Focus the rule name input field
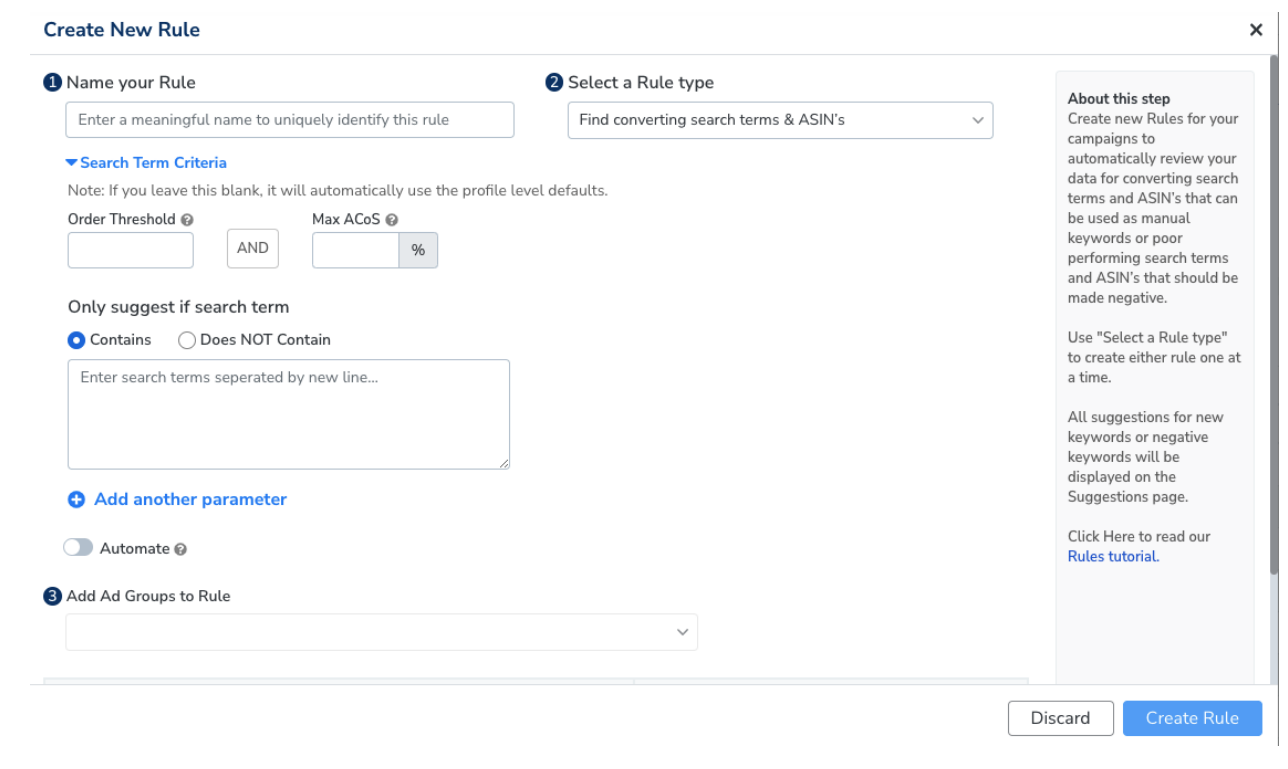 (x=290, y=120)
